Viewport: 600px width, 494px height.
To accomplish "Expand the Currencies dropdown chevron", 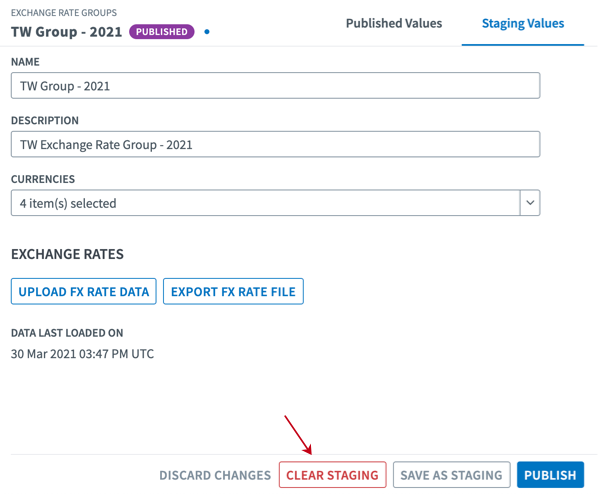I will coord(529,203).
